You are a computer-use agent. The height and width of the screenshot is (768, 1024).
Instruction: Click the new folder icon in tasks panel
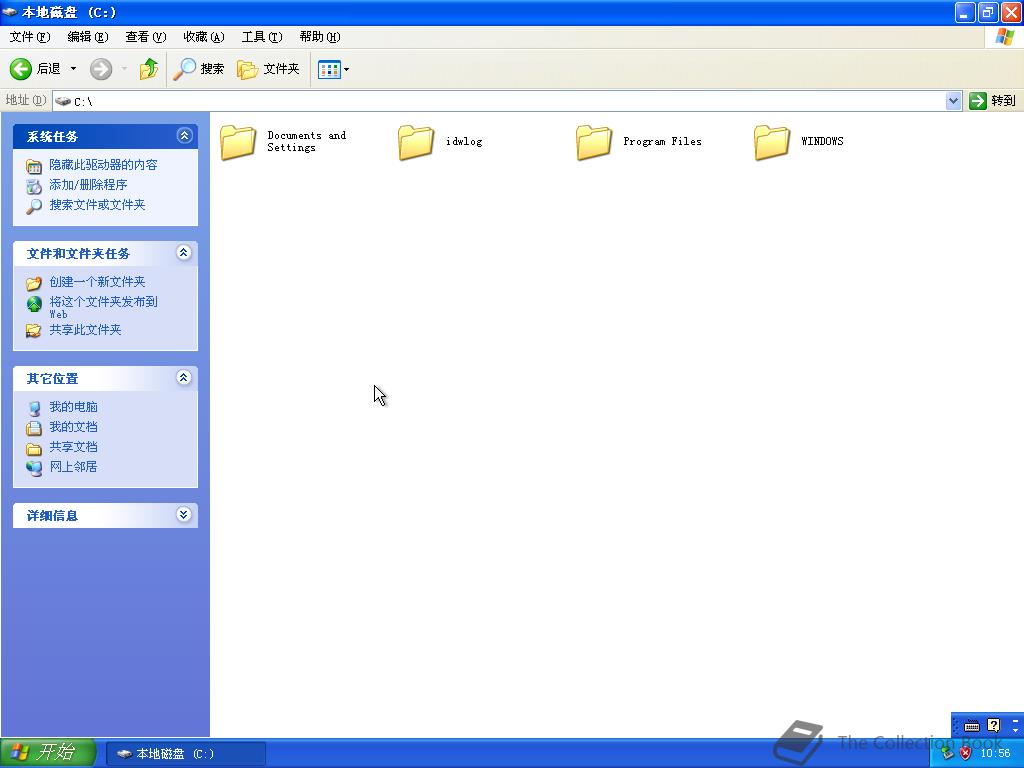pyautogui.click(x=34, y=283)
